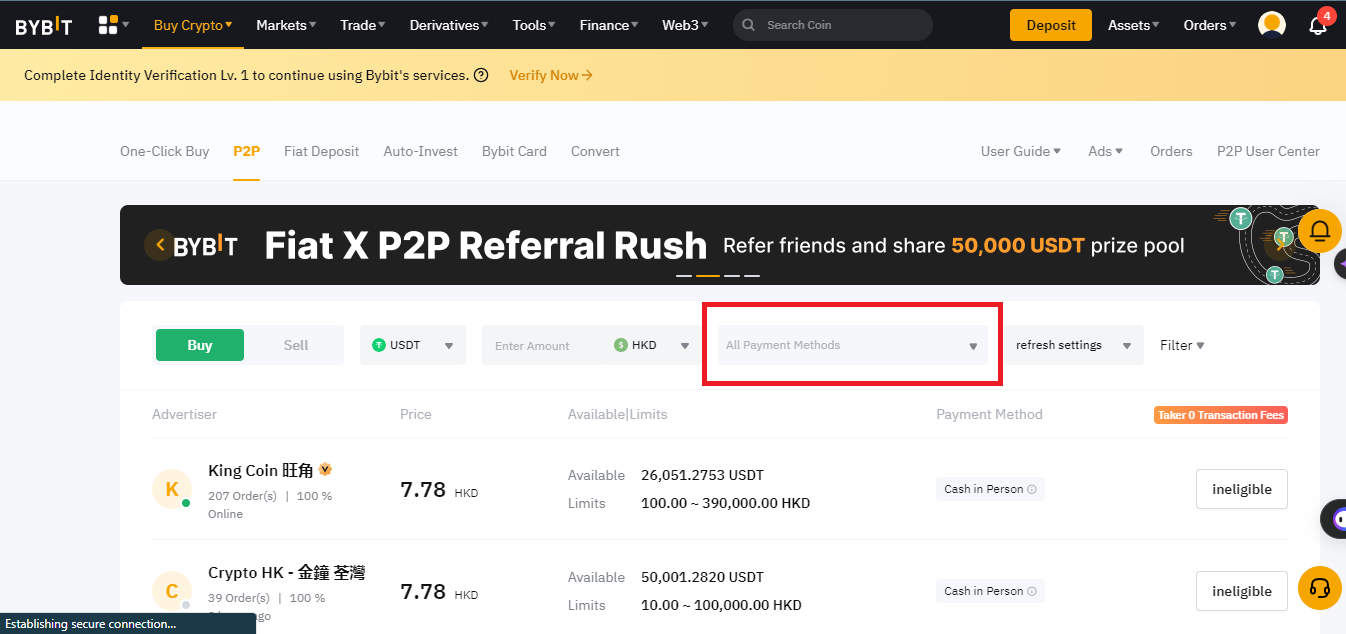The width and height of the screenshot is (1346, 634).
Task: Click the Referral Rush banner
Action: 720,245
